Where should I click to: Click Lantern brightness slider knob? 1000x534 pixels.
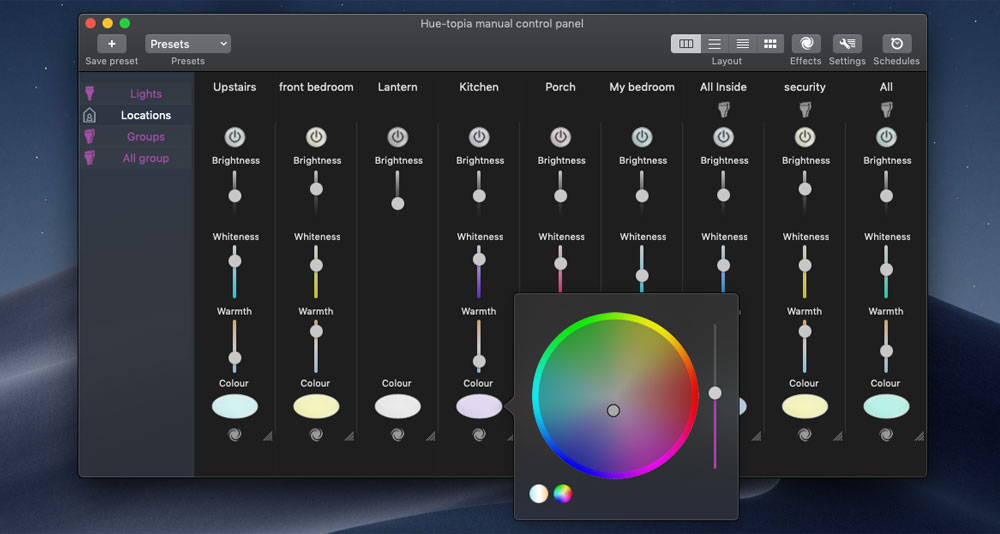click(x=397, y=204)
